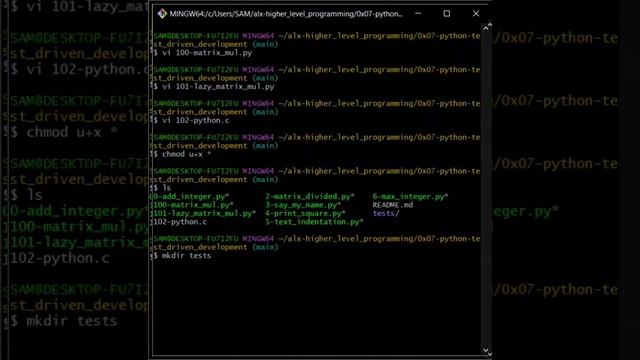
Task: Click the 'tests/' directory in ls output
Action: [386, 213]
